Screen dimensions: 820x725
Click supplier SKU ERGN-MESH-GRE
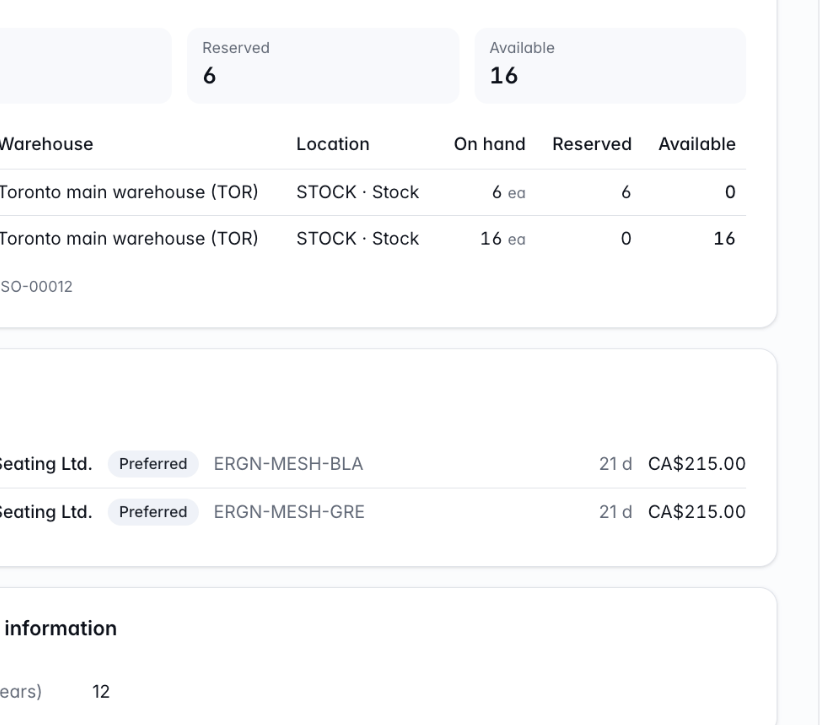(x=289, y=512)
